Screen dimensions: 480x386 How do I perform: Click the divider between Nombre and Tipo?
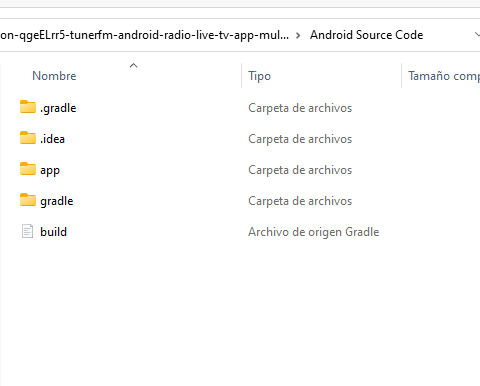click(241, 75)
